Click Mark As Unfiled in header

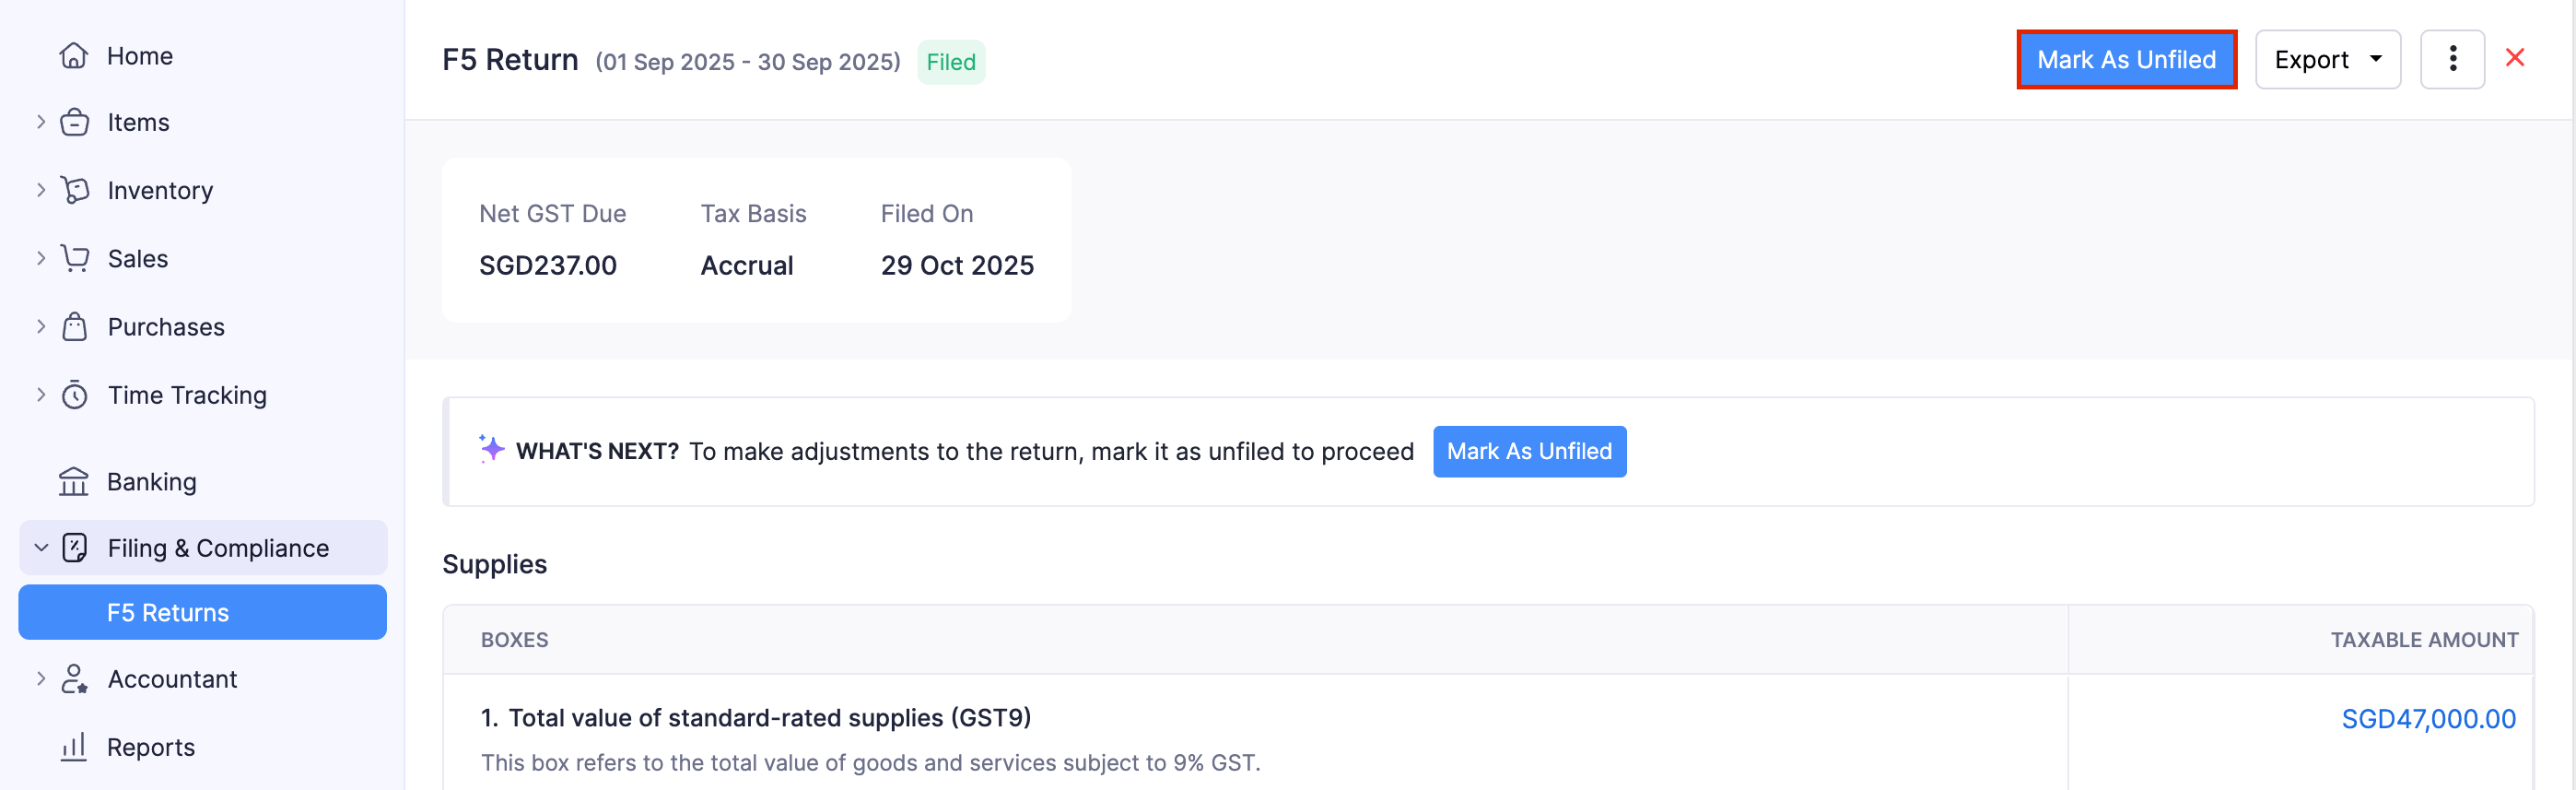pyautogui.click(x=2125, y=60)
